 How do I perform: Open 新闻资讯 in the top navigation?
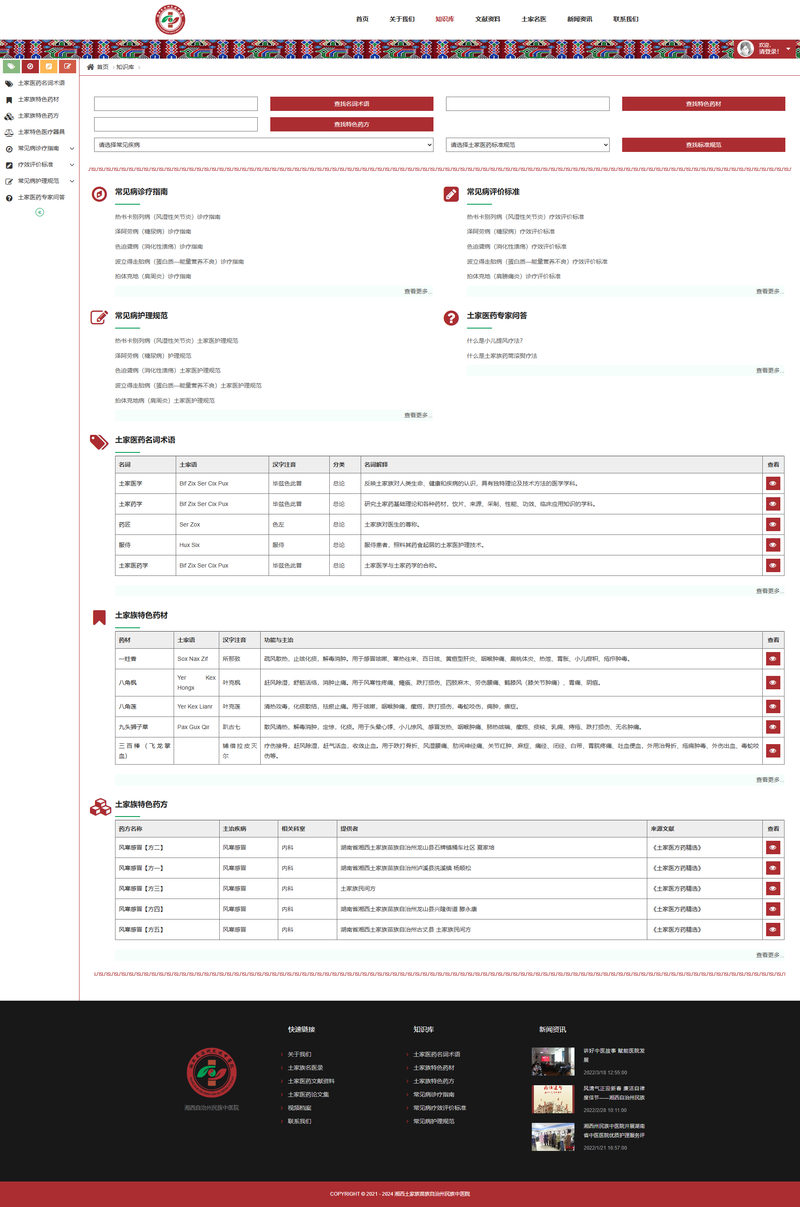pyautogui.click(x=580, y=19)
